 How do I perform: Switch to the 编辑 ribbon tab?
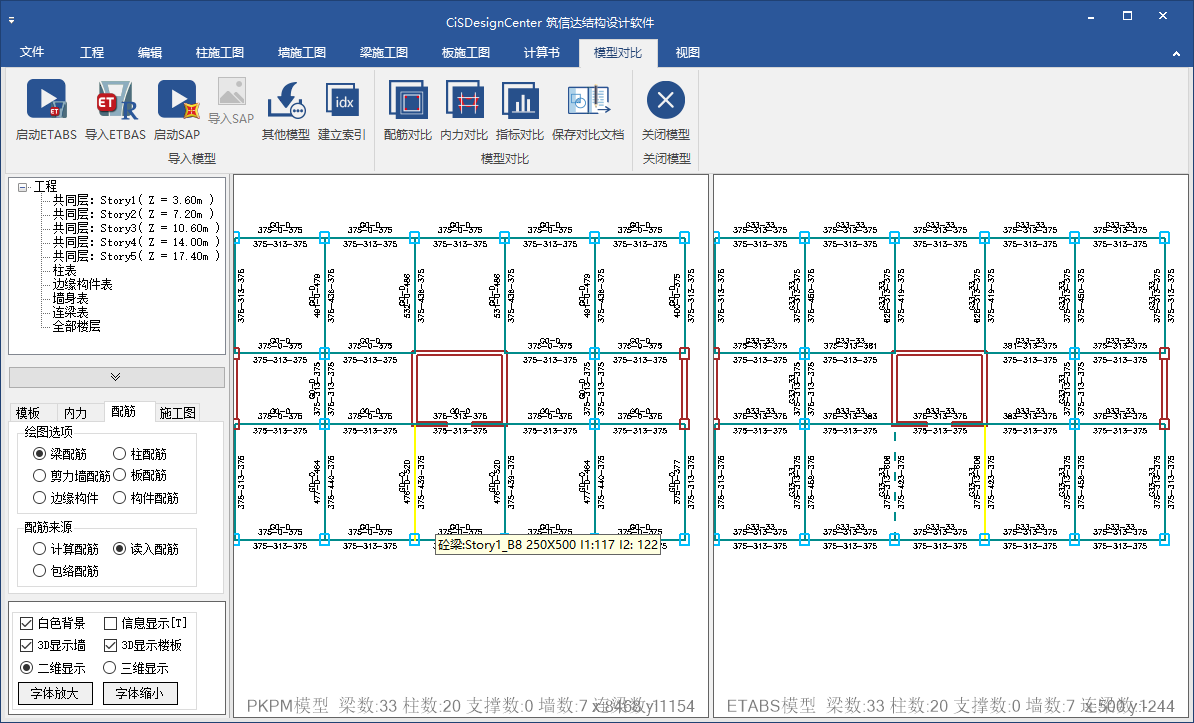(150, 52)
